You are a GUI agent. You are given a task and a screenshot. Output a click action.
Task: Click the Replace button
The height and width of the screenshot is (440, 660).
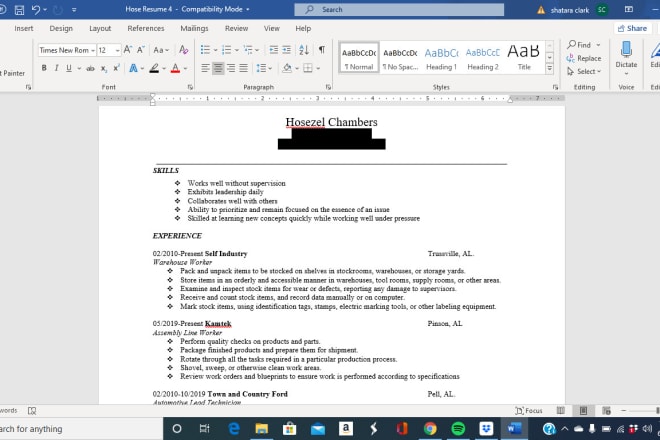tap(588, 58)
